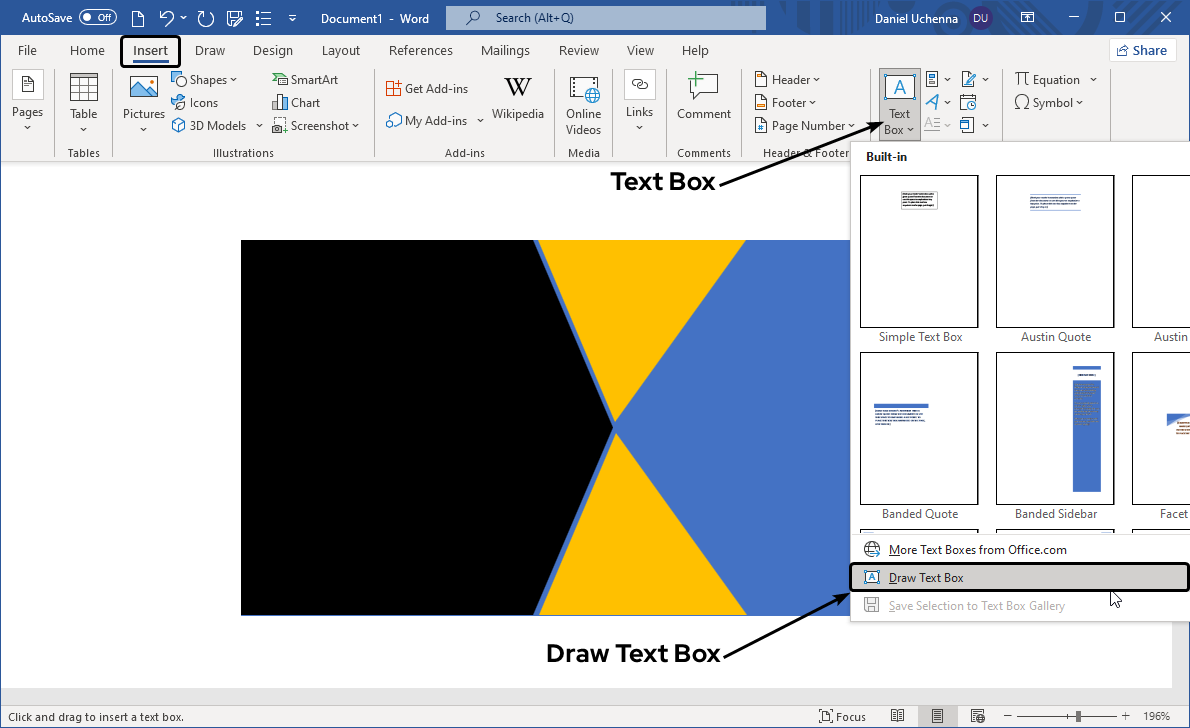The height and width of the screenshot is (728, 1190).
Task: Switch to Print Layout view
Action: coord(937,716)
